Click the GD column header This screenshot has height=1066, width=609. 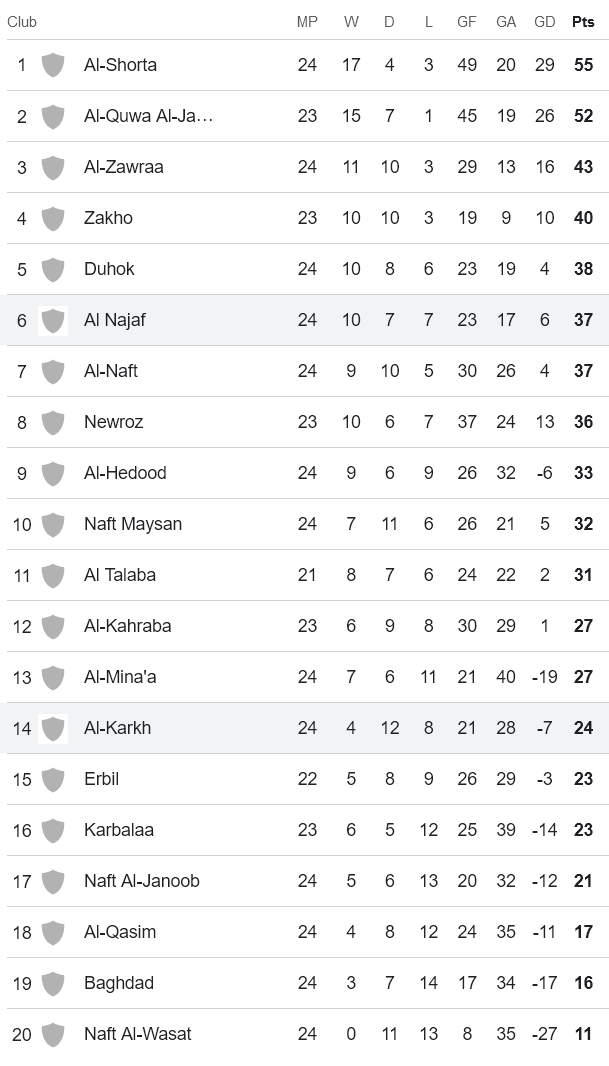point(544,22)
